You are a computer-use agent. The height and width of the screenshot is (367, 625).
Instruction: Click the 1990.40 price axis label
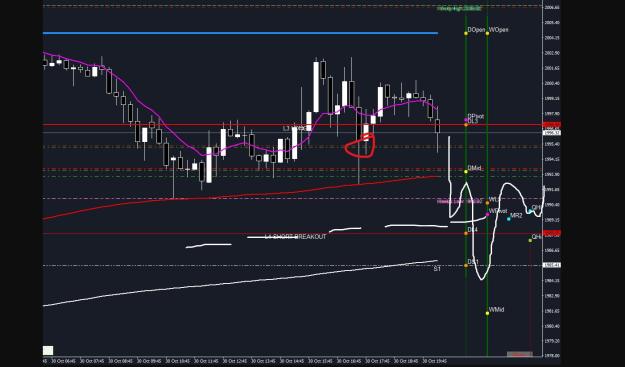(x=552, y=204)
